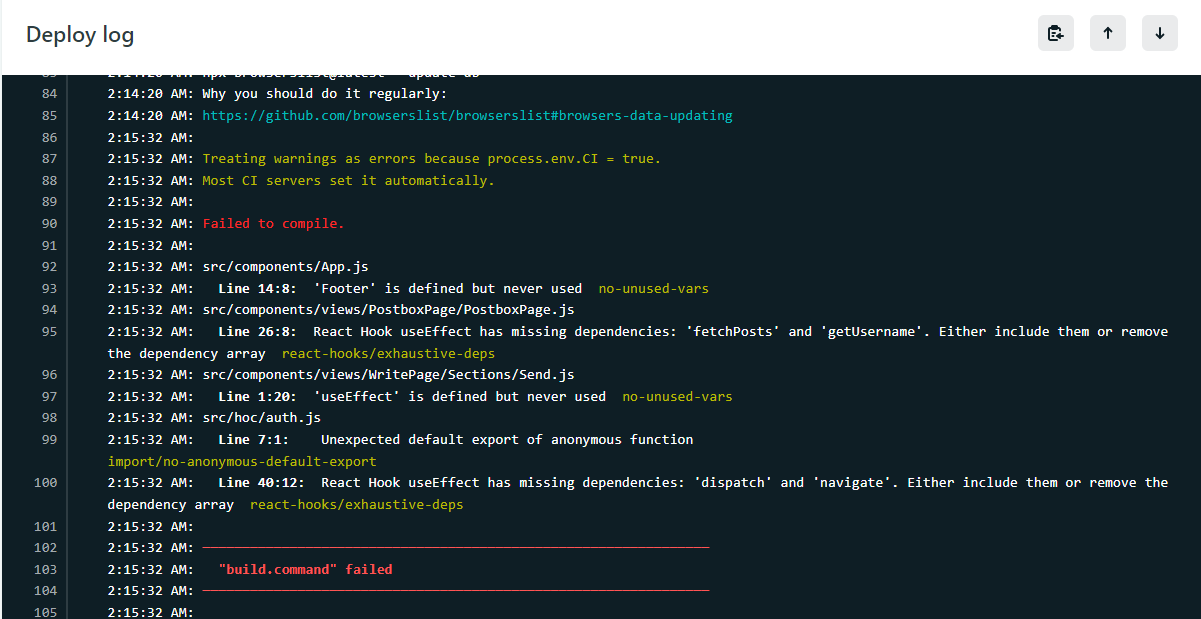
Task: Click line number 105
Action: [44, 612]
